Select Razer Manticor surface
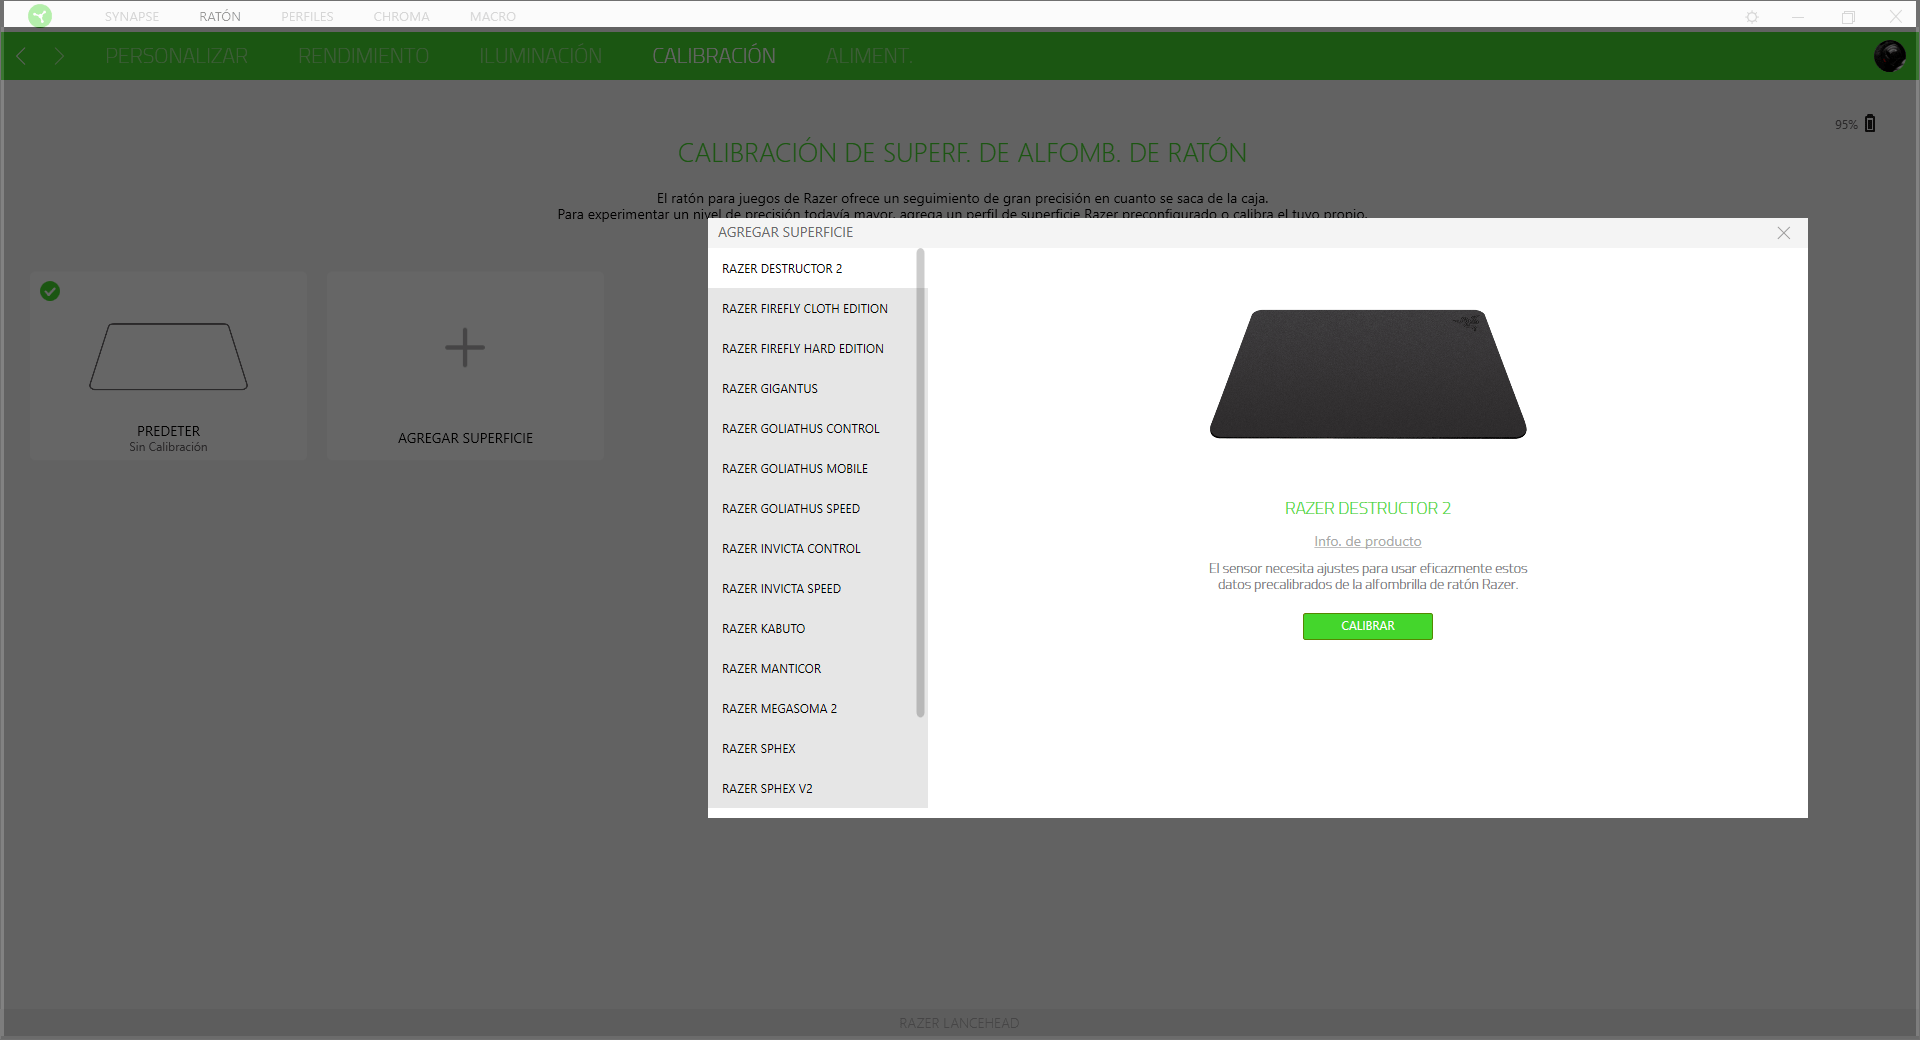The image size is (1920, 1040). [812, 668]
